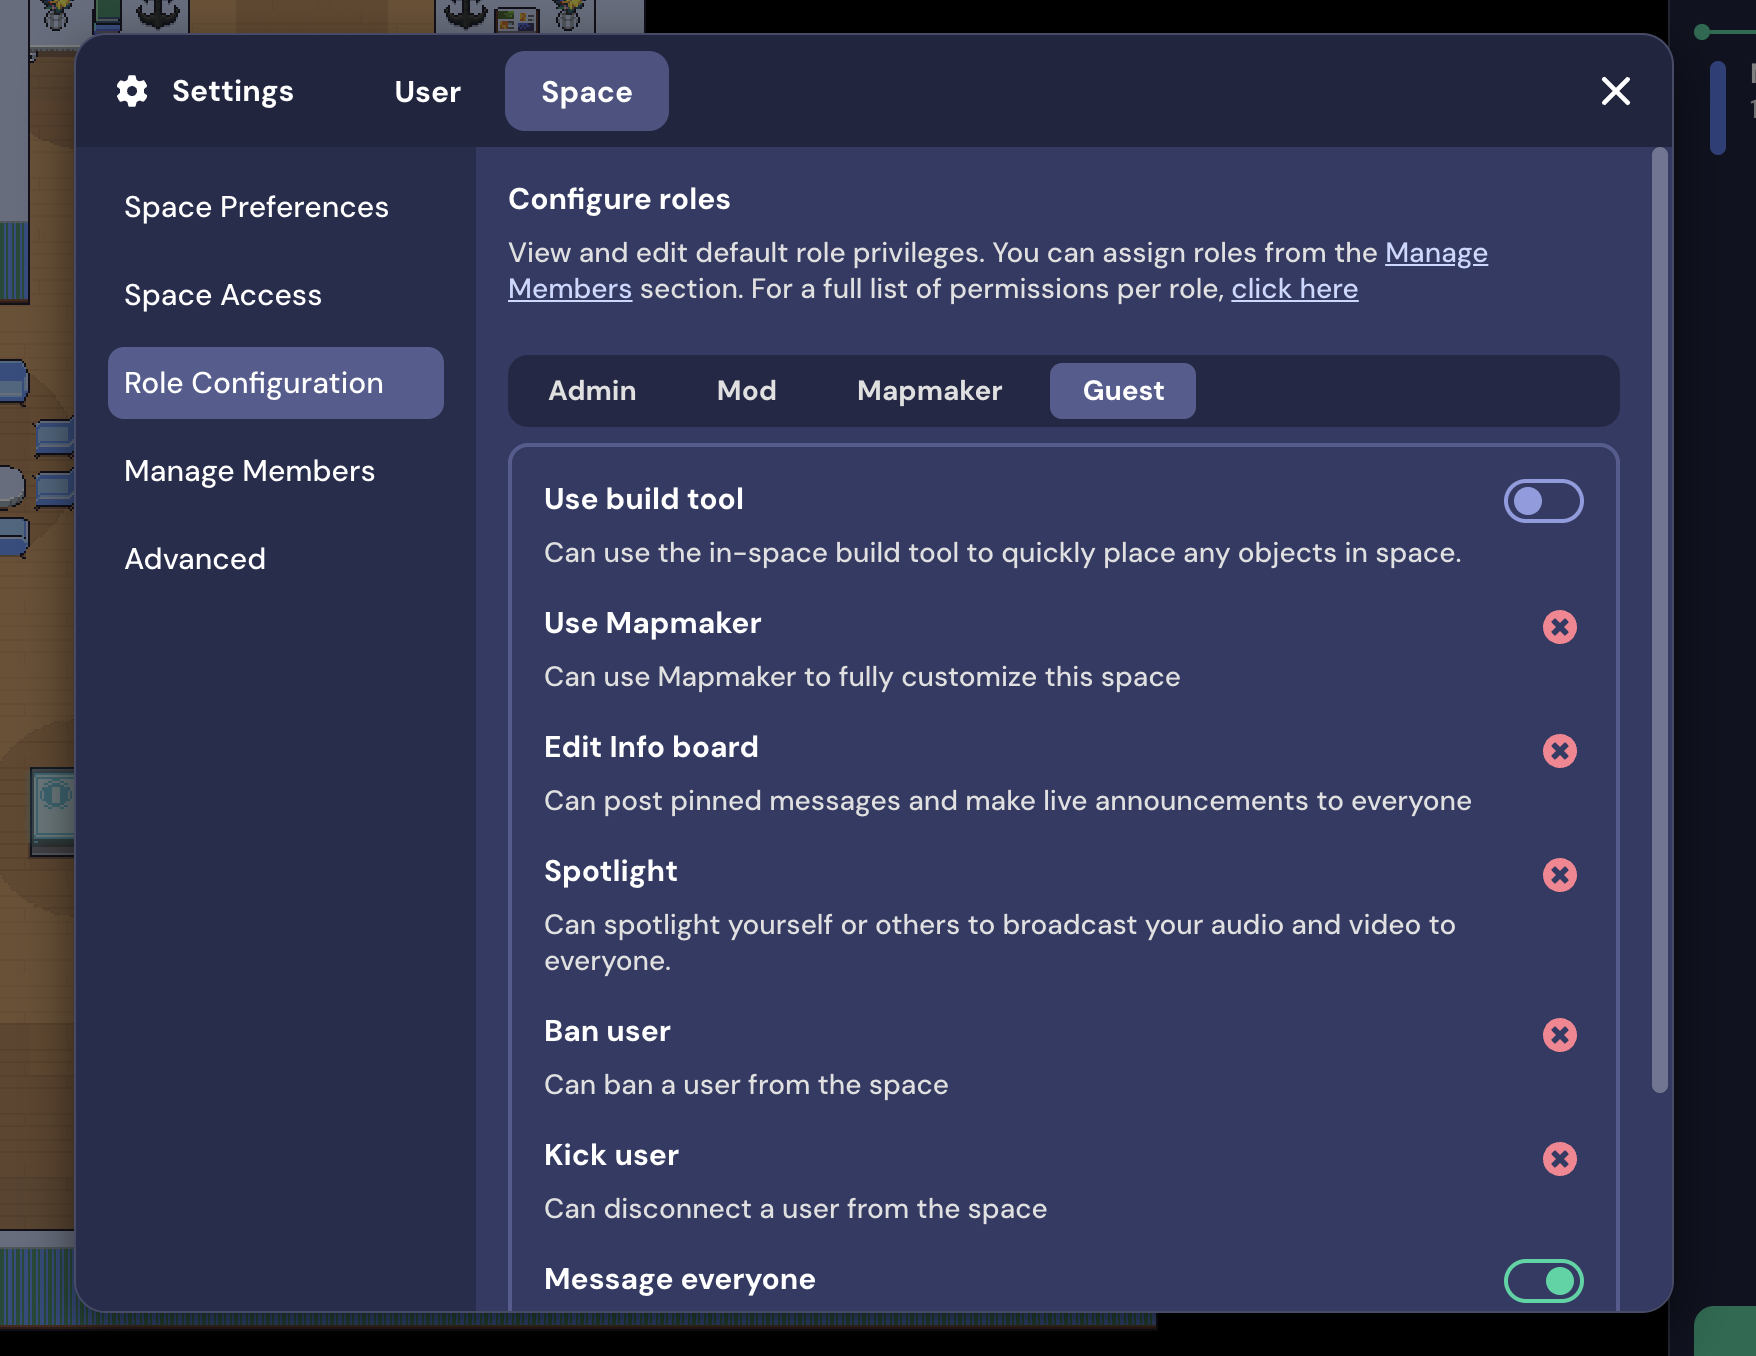
Task: Click red X icon beside Edit Info board
Action: (1559, 751)
